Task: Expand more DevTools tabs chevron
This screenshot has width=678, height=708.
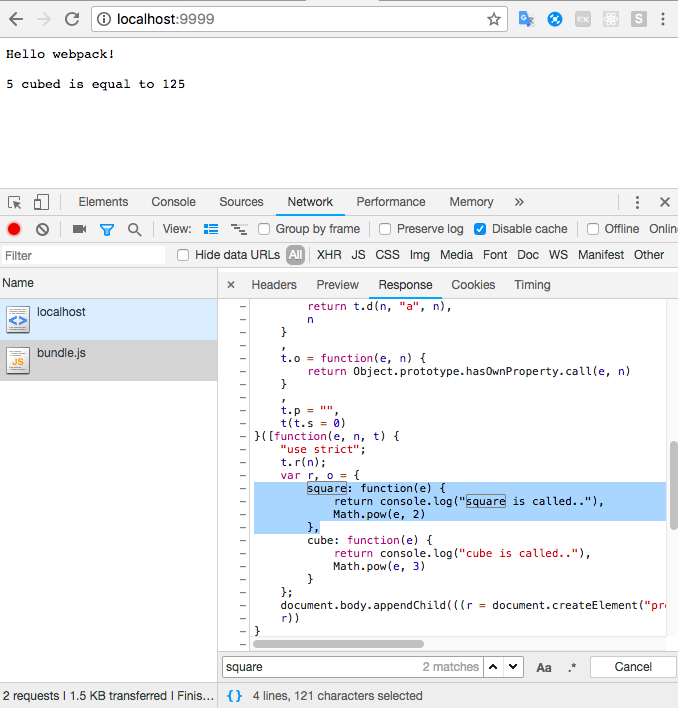Action: point(519,202)
